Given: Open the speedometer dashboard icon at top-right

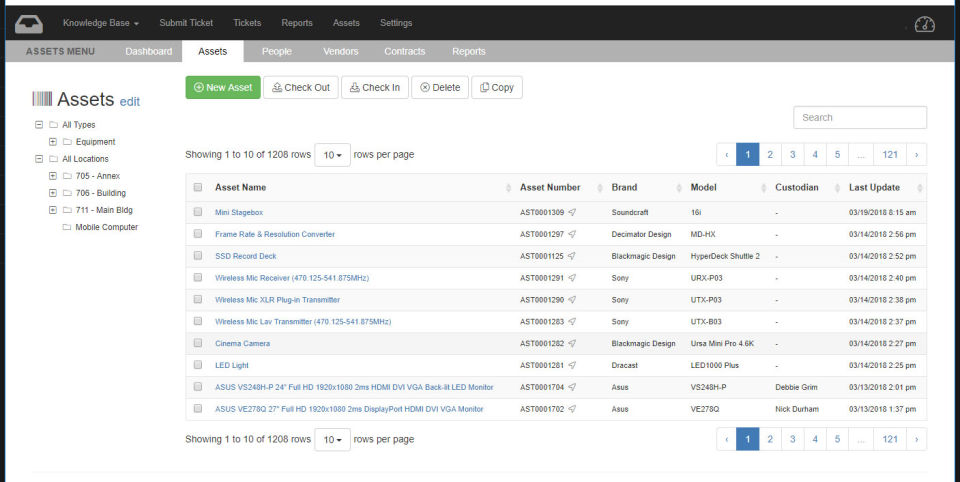Looking at the screenshot, I should coord(924,24).
